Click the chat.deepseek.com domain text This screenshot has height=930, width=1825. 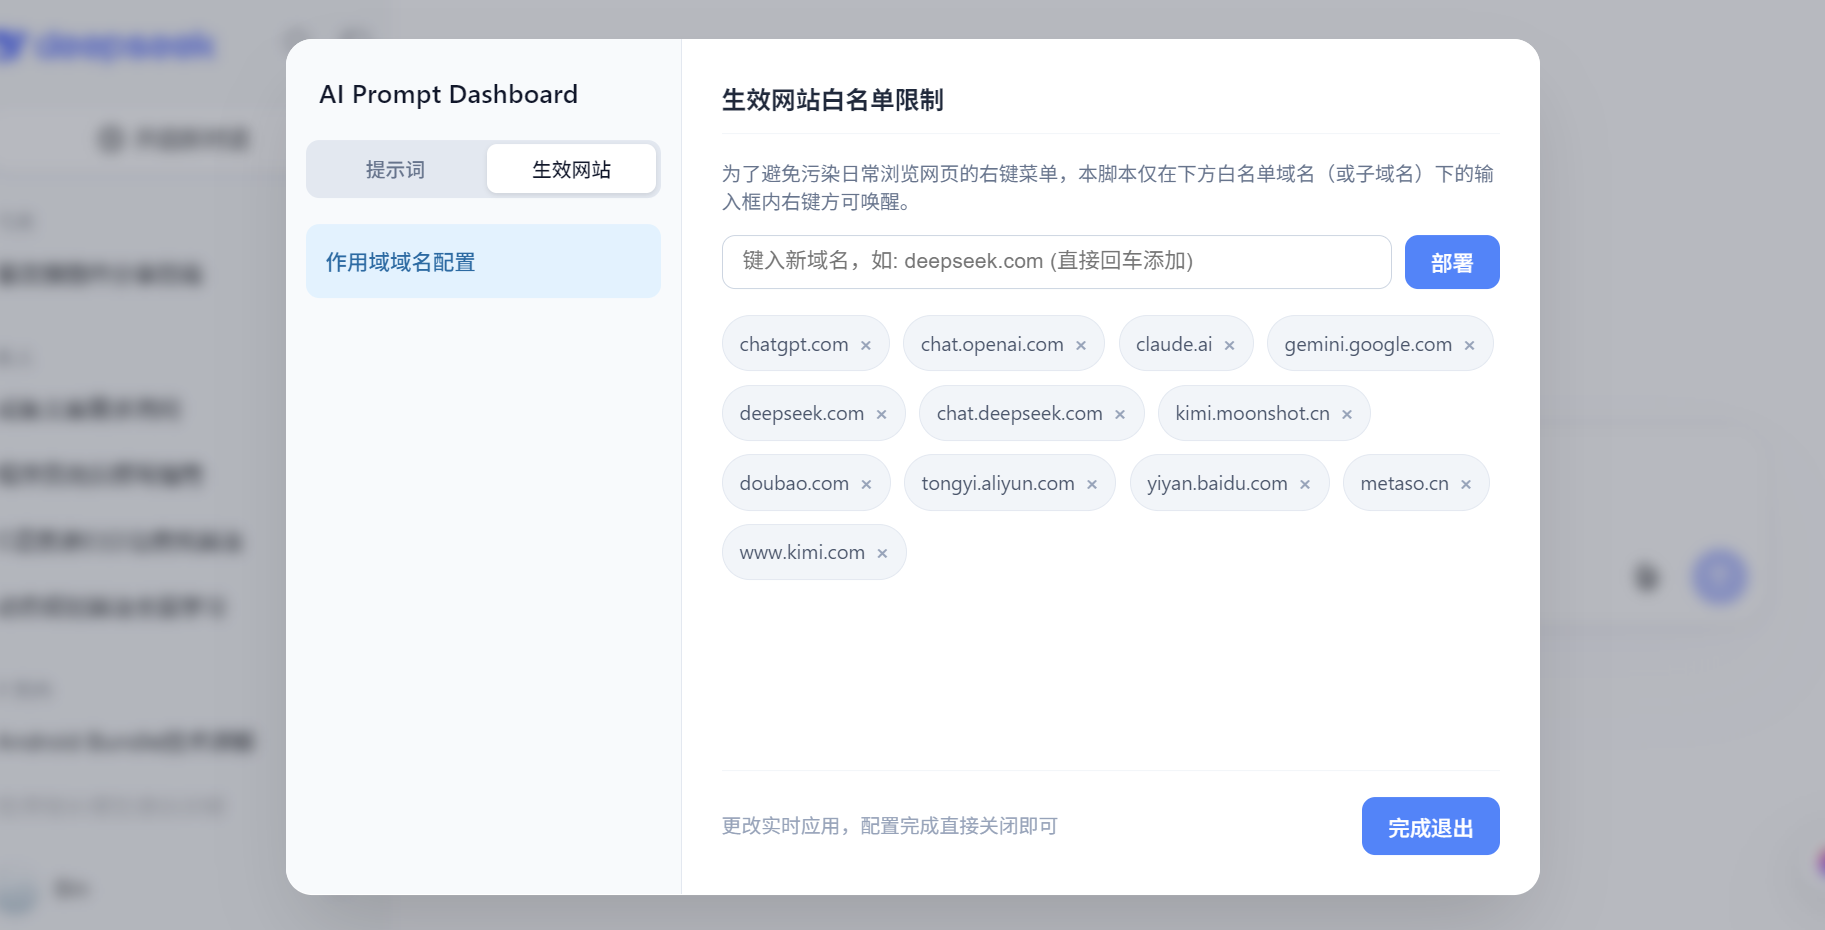click(x=1020, y=413)
